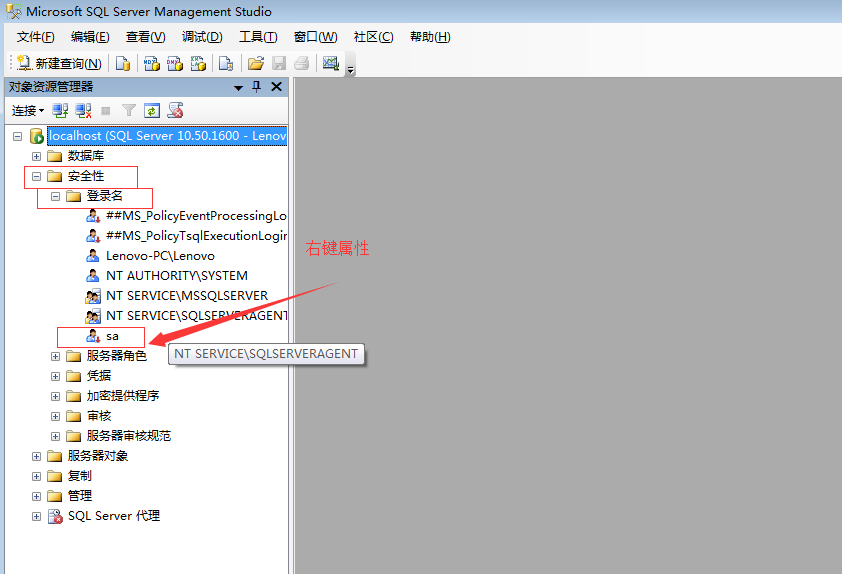Expand the SQL Server 代理 node
Viewport: 842px width, 574px height.
[37, 517]
